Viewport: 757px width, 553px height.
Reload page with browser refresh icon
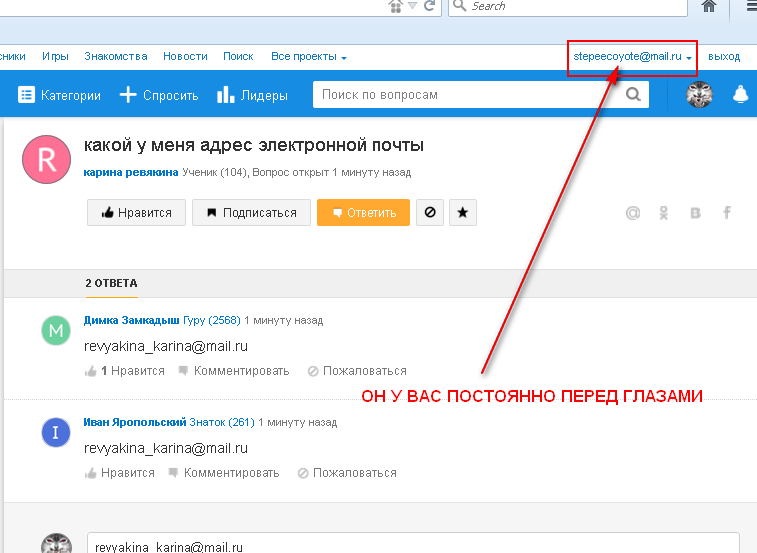click(x=430, y=7)
